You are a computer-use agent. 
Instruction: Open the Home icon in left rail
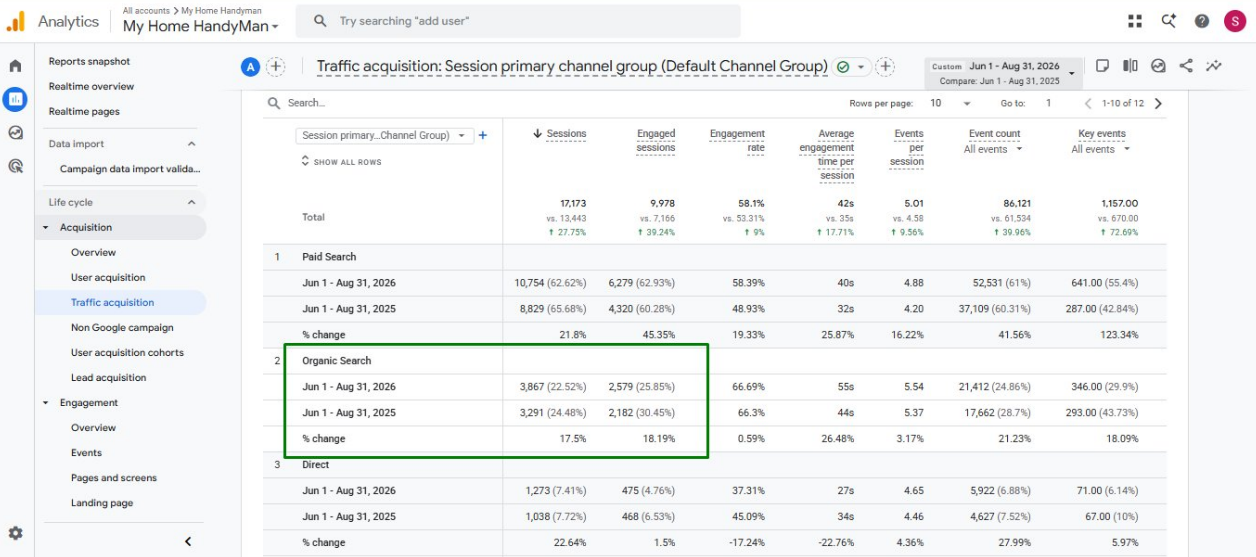coord(15,66)
